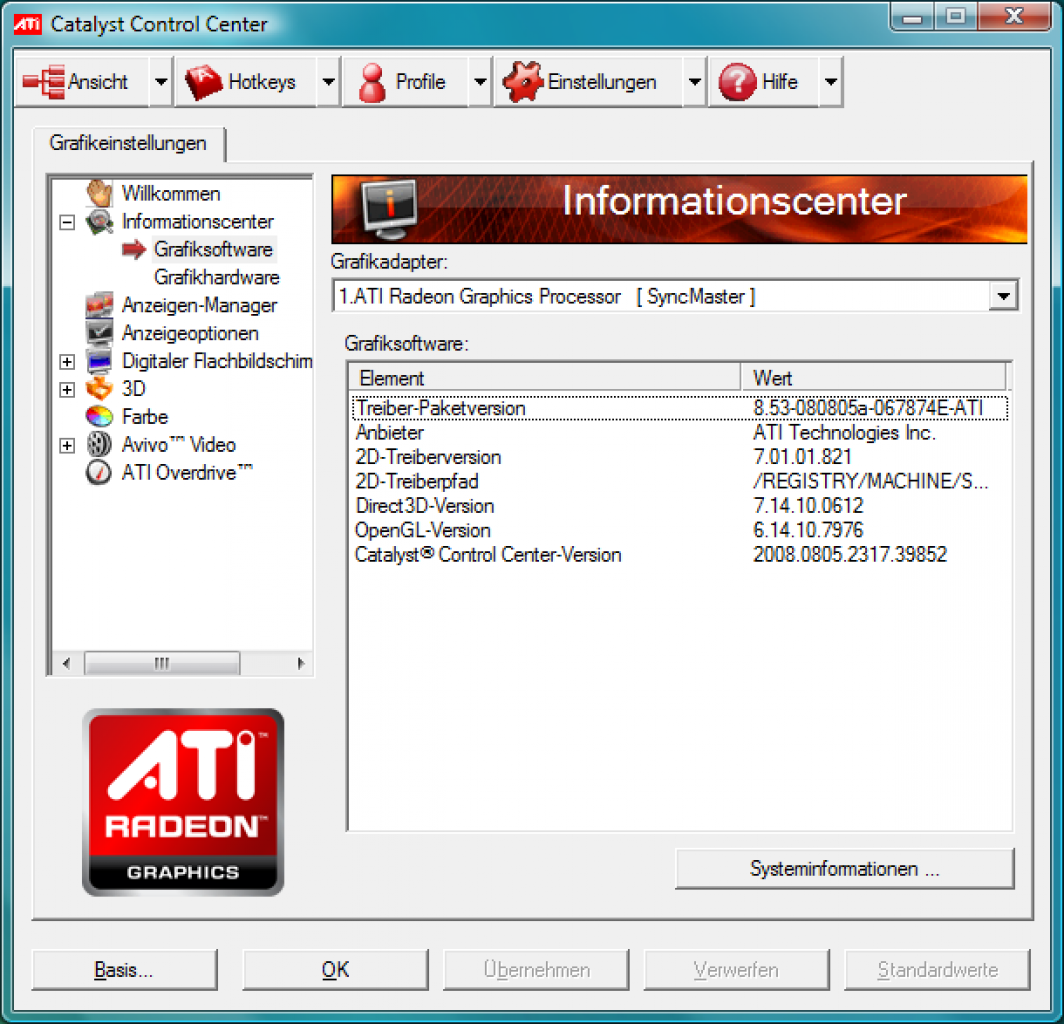The width and height of the screenshot is (1064, 1024).
Task: Click the OK button
Action: pos(335,970)
